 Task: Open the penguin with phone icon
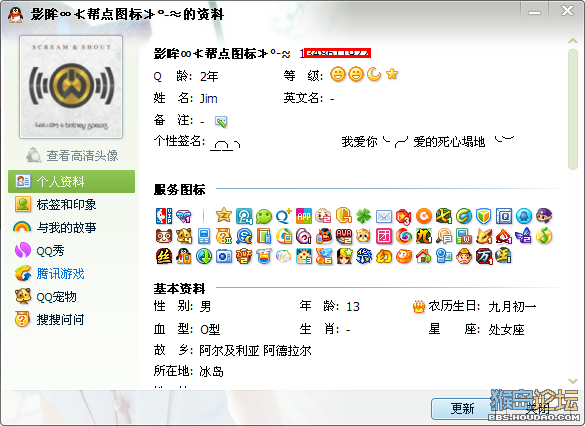tap(184, 256)
